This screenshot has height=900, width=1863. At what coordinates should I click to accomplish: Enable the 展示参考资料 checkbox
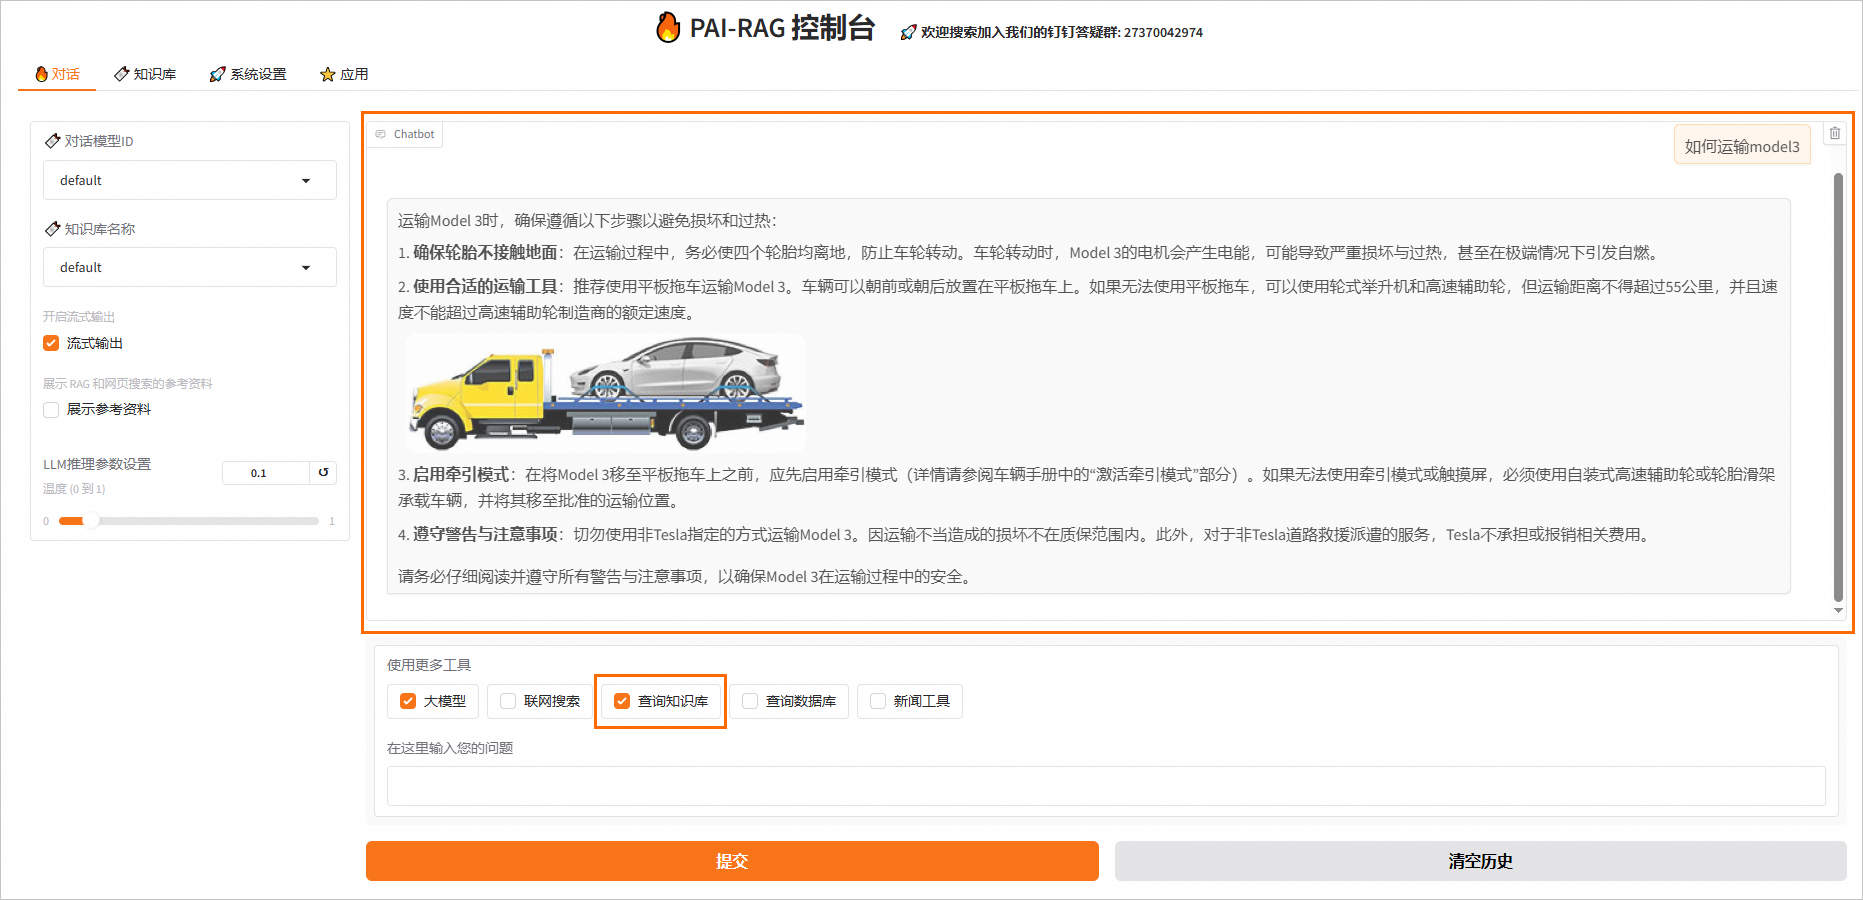[51, 409]
